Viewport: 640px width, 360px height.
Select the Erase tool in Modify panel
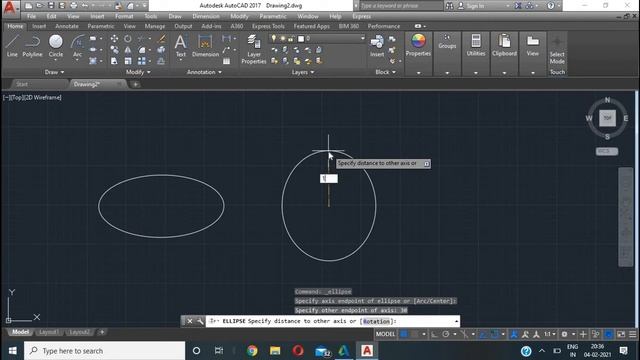[x=162, y=38]
